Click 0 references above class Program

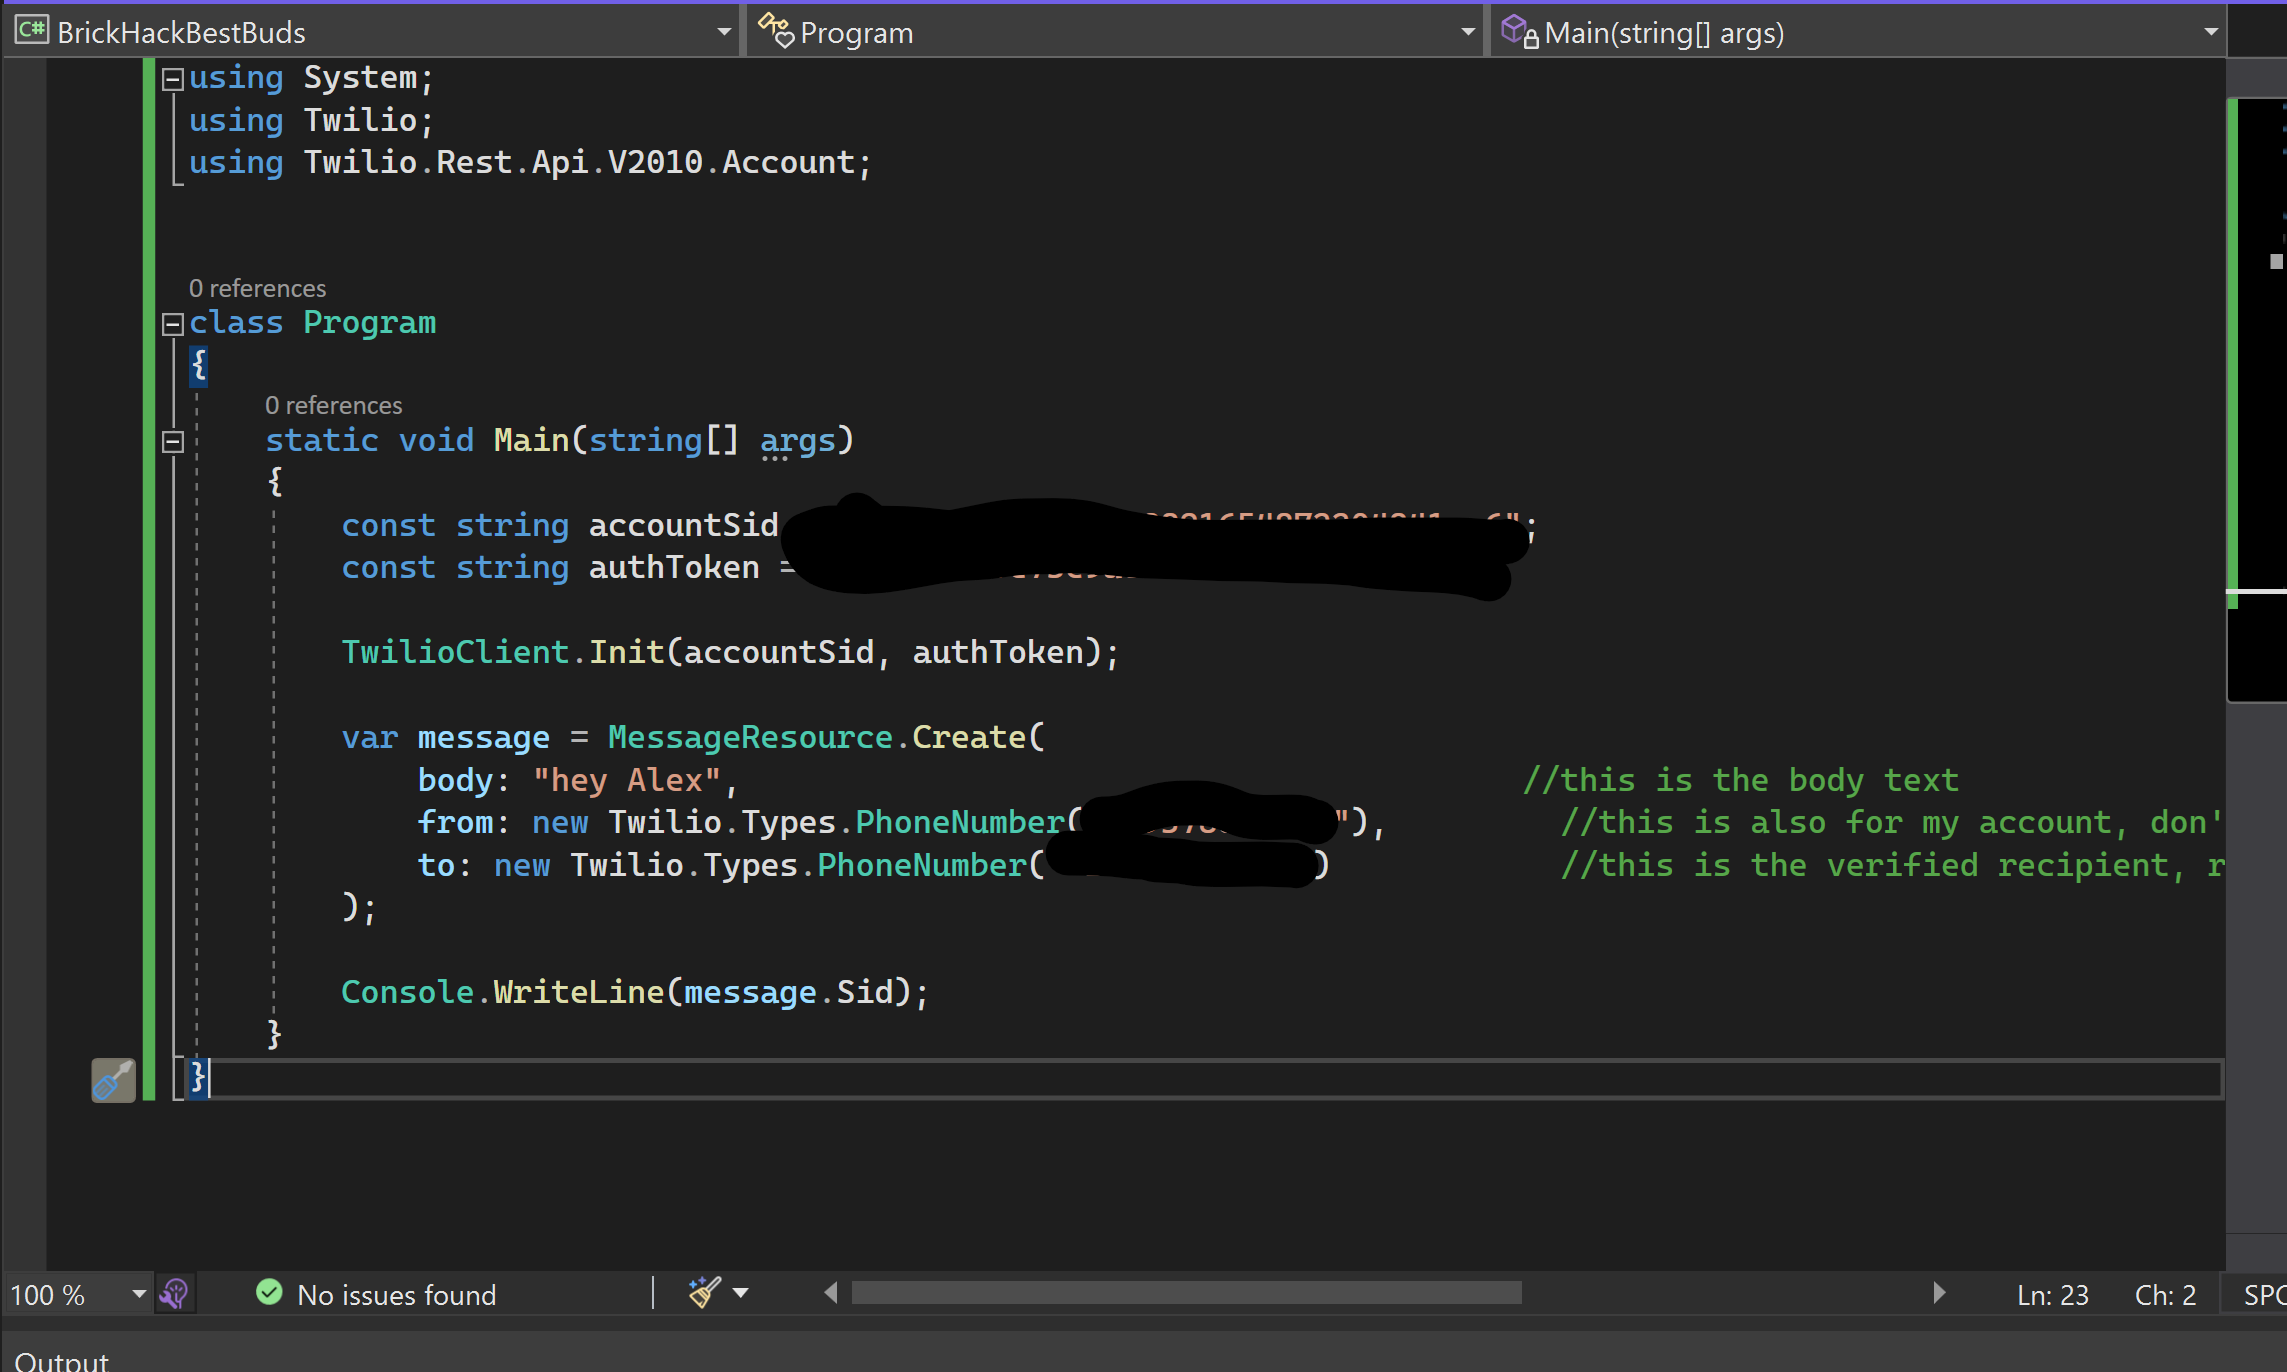[x=257, y=289]
